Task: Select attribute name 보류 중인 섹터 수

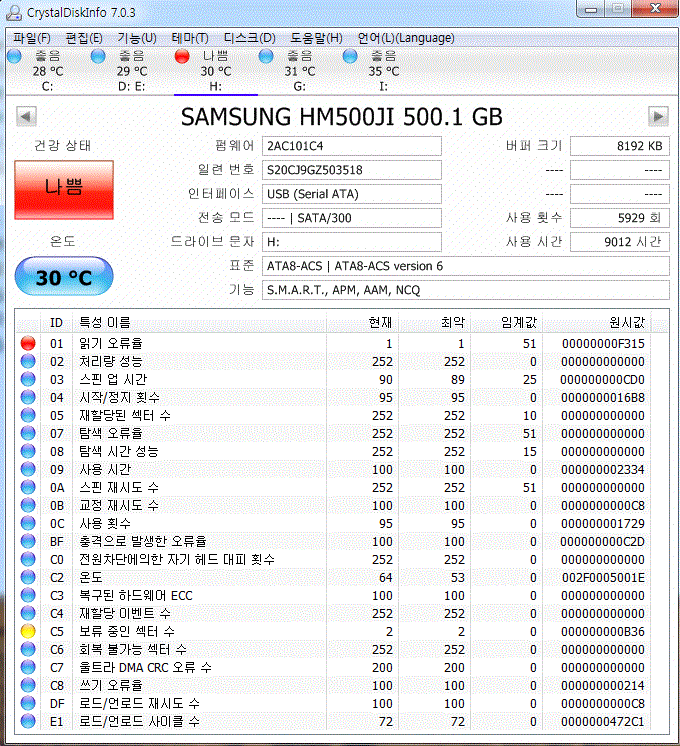Action: tap(127, 631)
